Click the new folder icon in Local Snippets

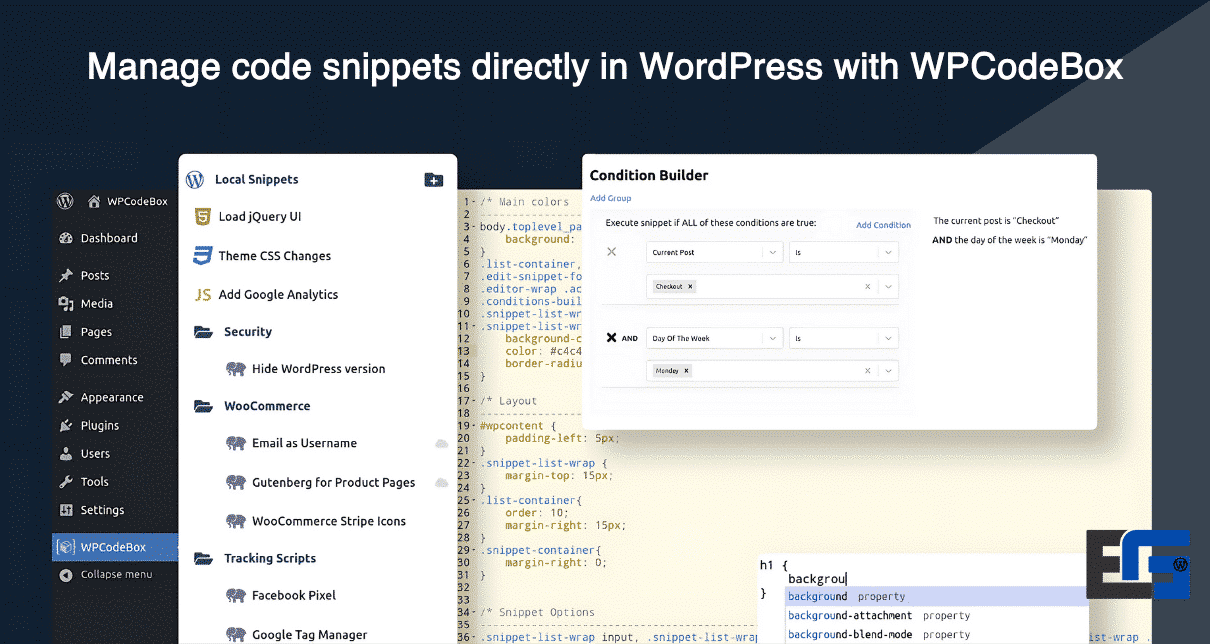coord(433,180)
